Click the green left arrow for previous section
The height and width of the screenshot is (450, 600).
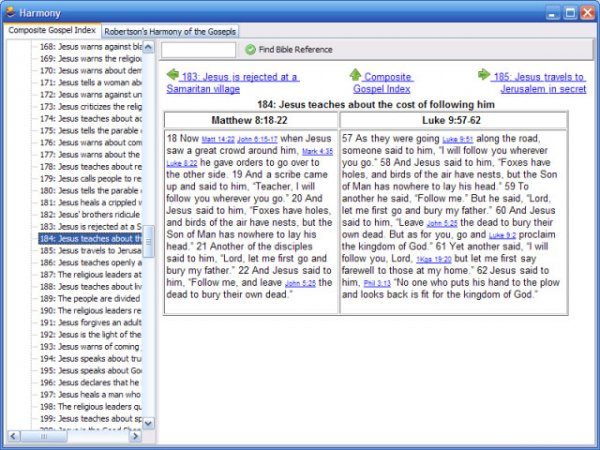pos(173,75)
